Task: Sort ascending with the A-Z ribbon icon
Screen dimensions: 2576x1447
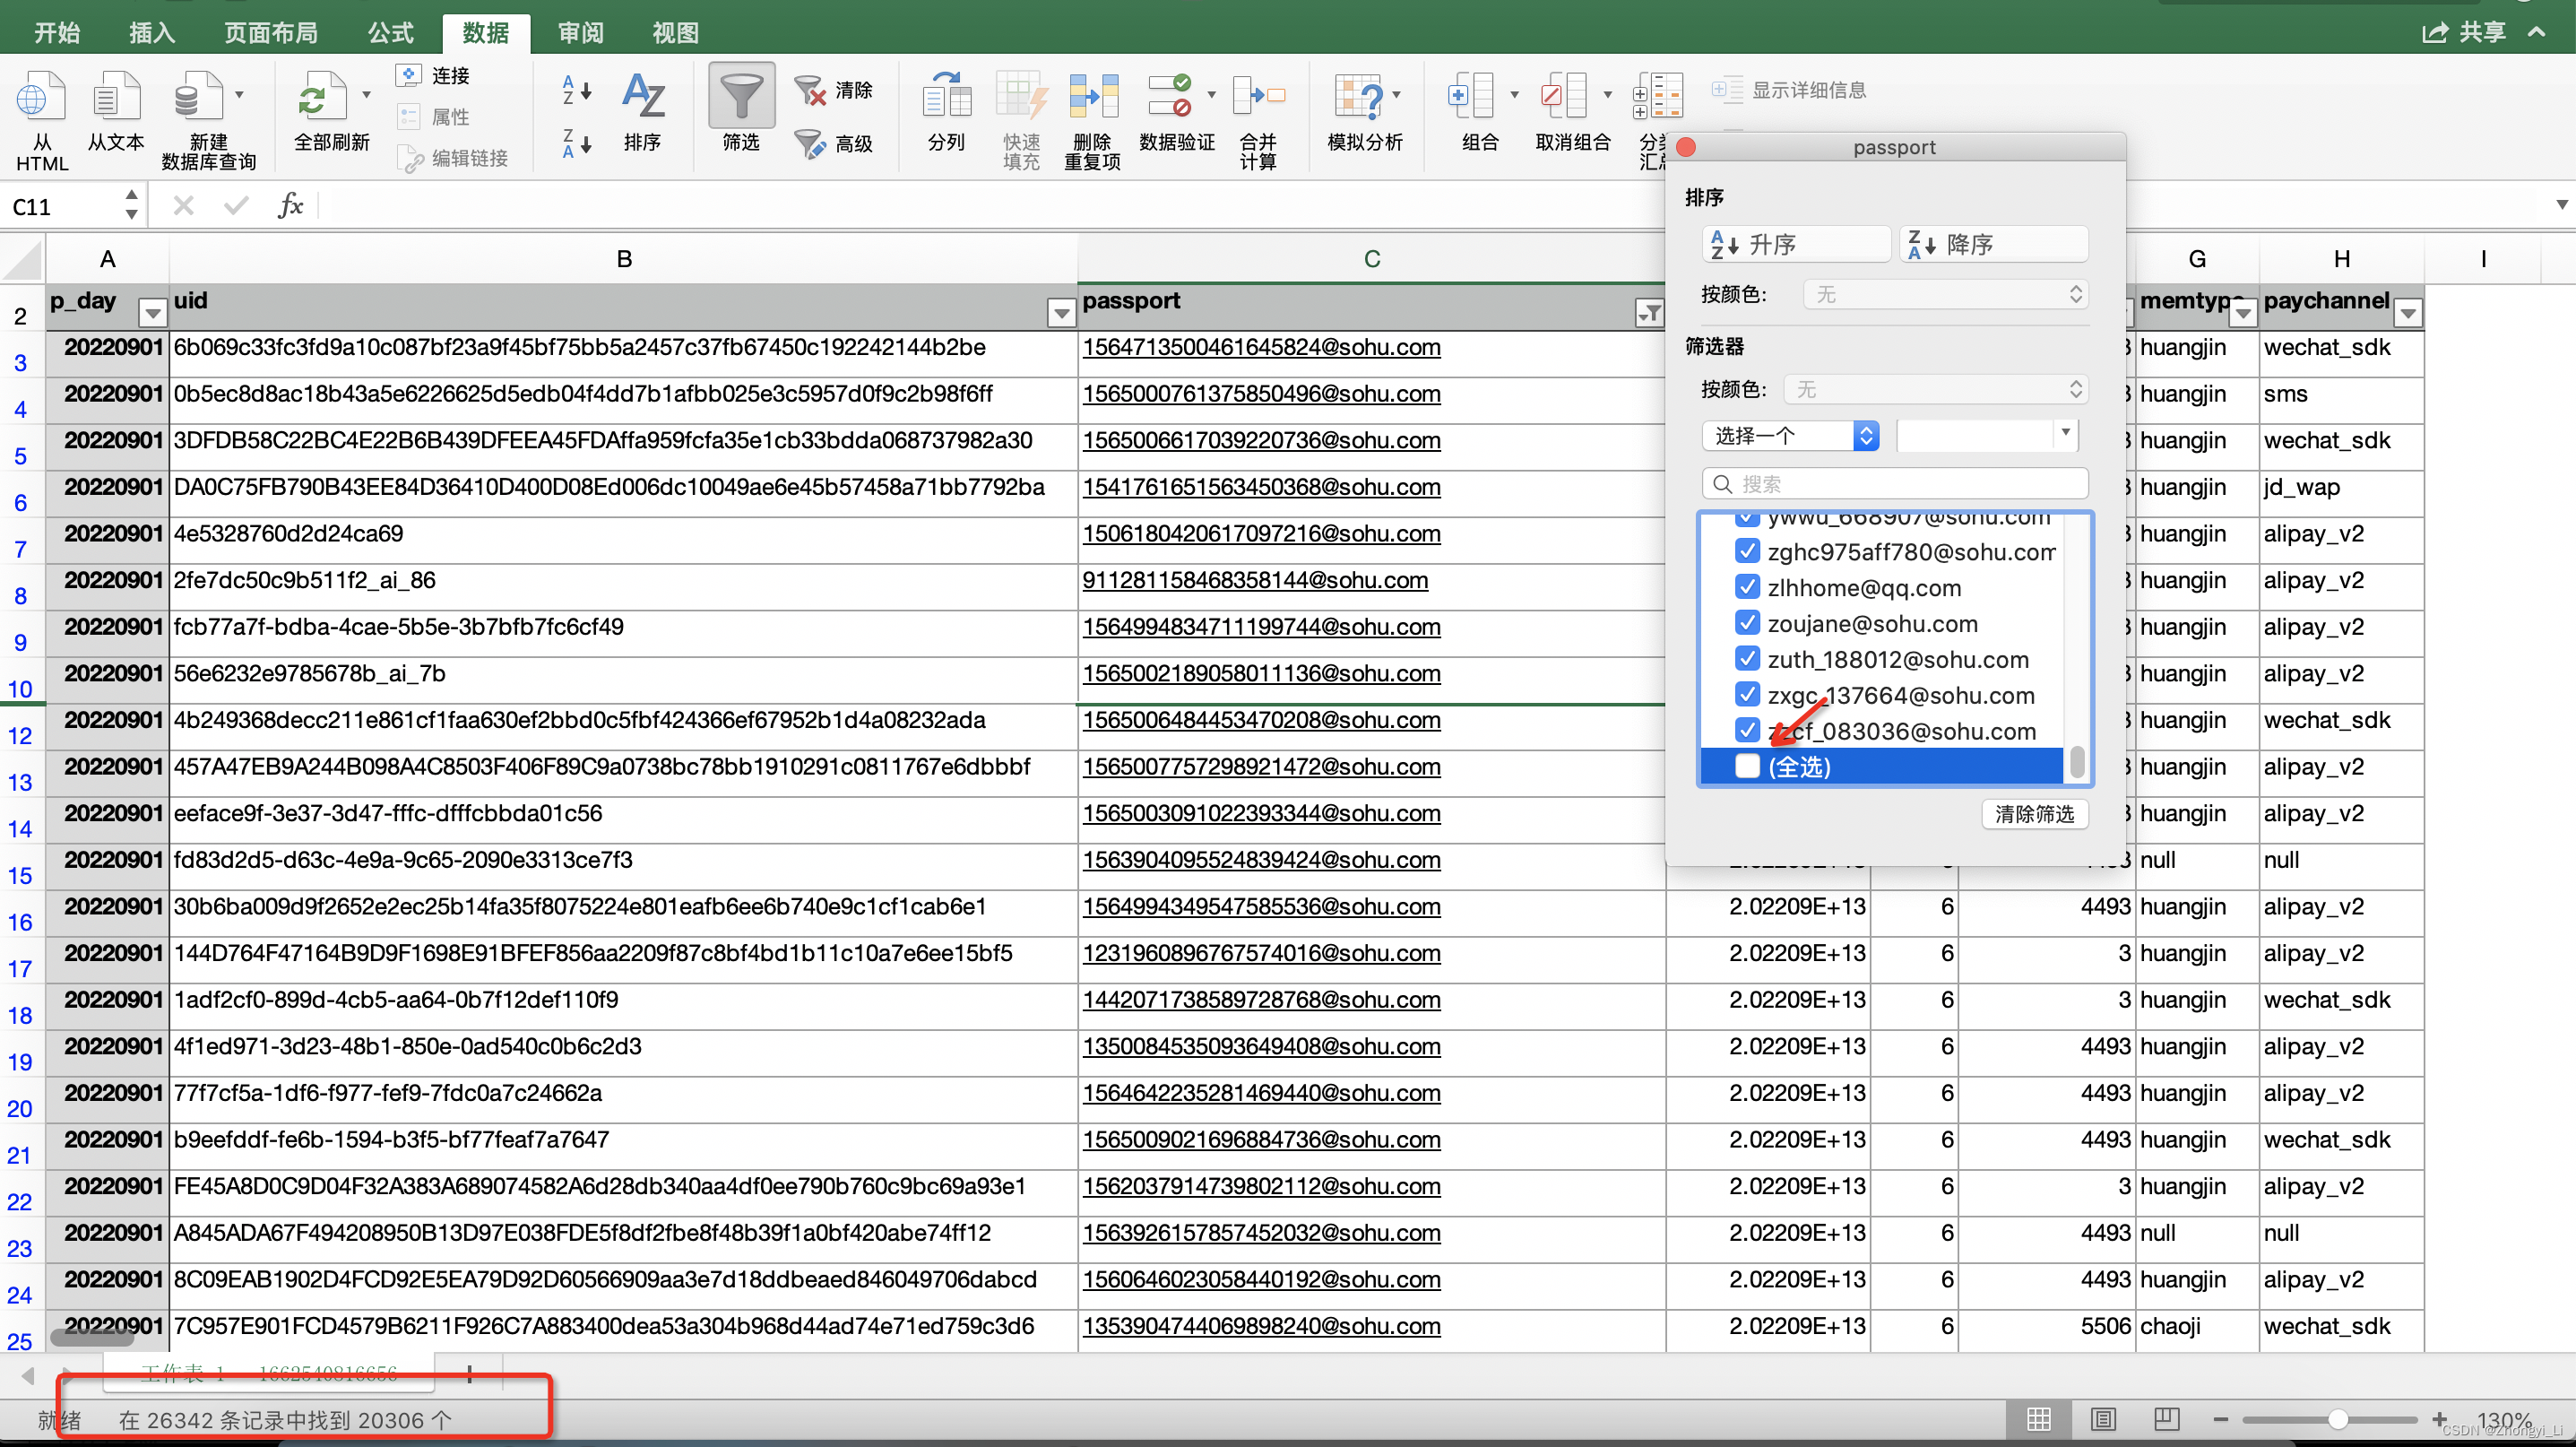Action: pos(577,90)
